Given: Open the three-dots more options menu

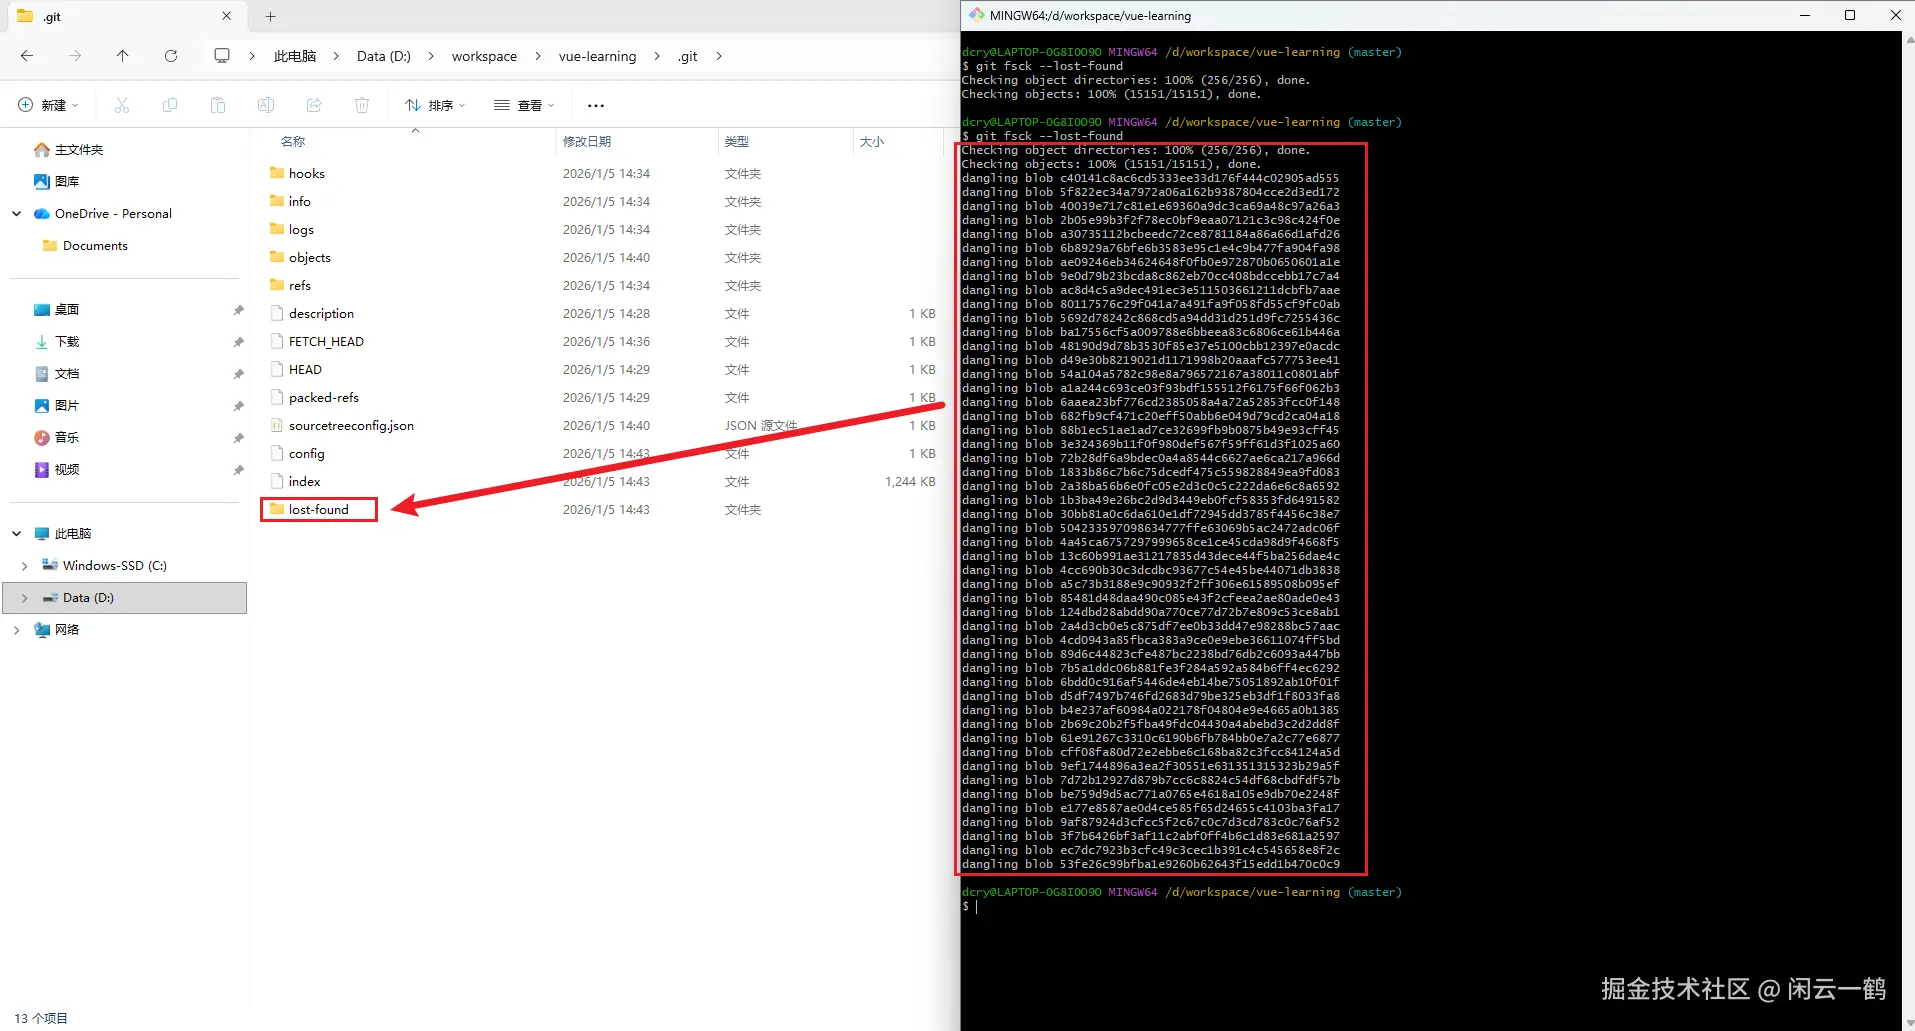Looking at the screenshot, I should pos(596,105).
